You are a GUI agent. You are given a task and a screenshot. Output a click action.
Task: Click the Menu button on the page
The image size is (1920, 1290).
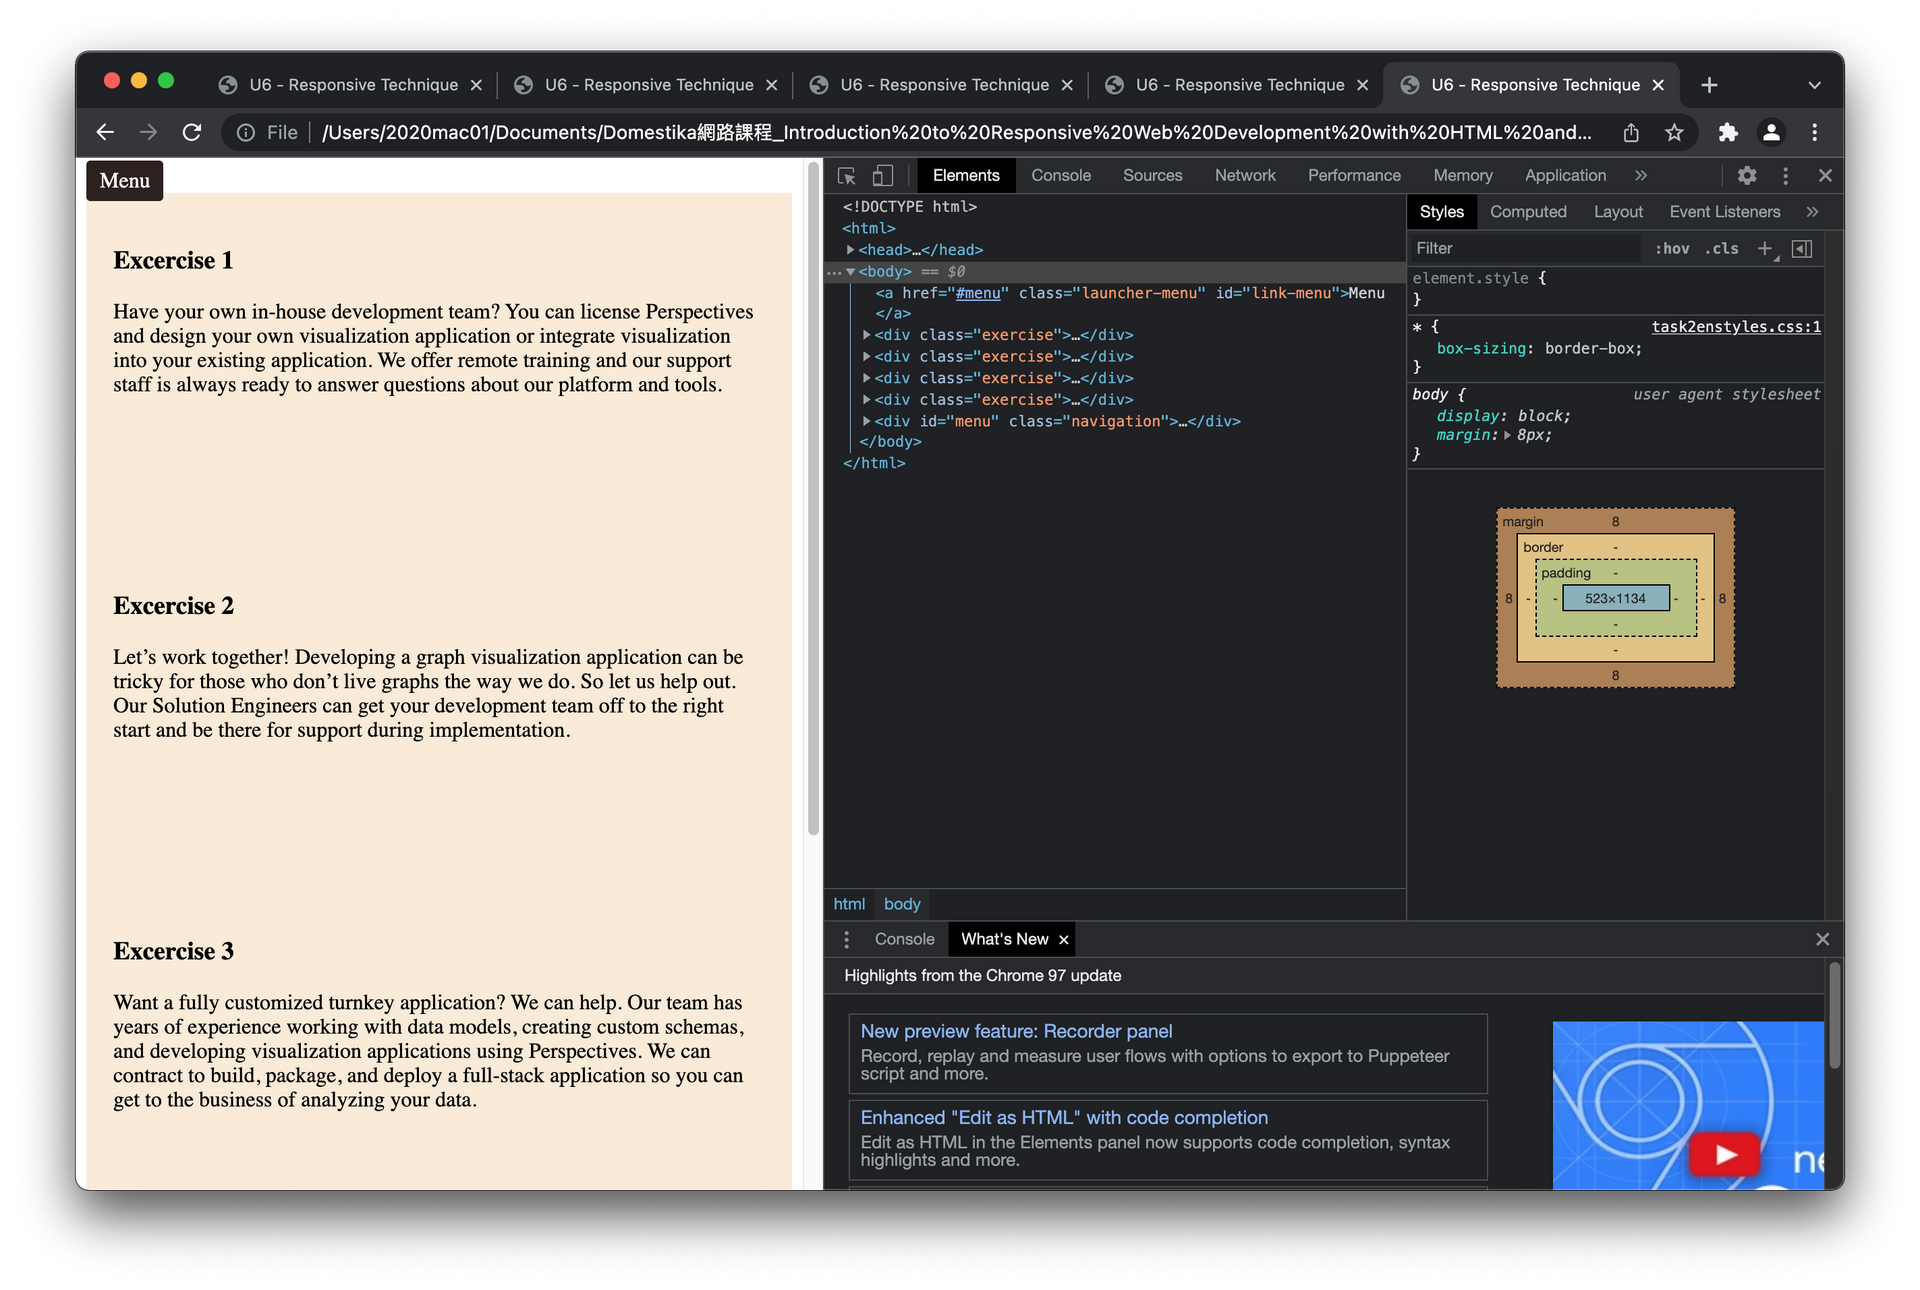pos(125,181)
